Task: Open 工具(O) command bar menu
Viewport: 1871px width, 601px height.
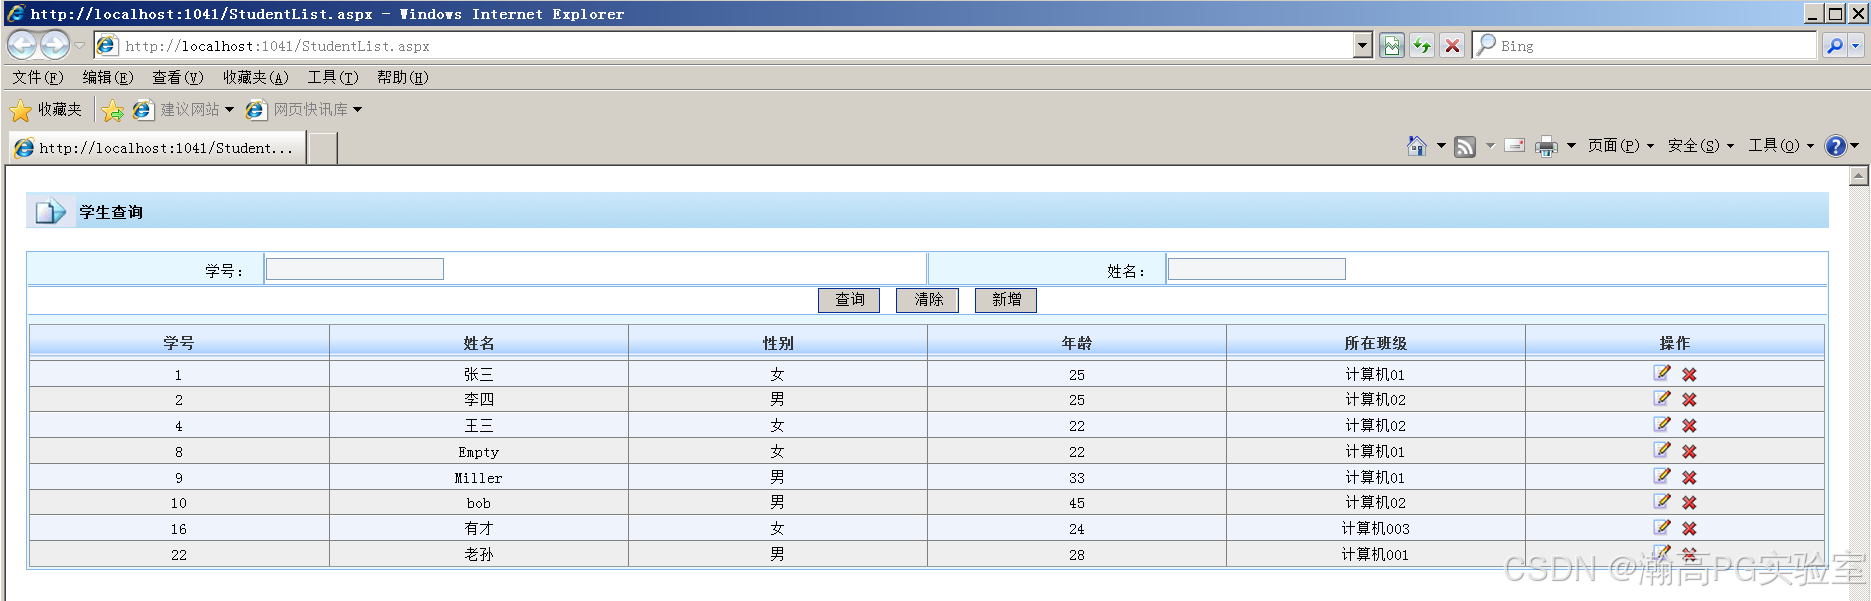Action: (1781, 146)
